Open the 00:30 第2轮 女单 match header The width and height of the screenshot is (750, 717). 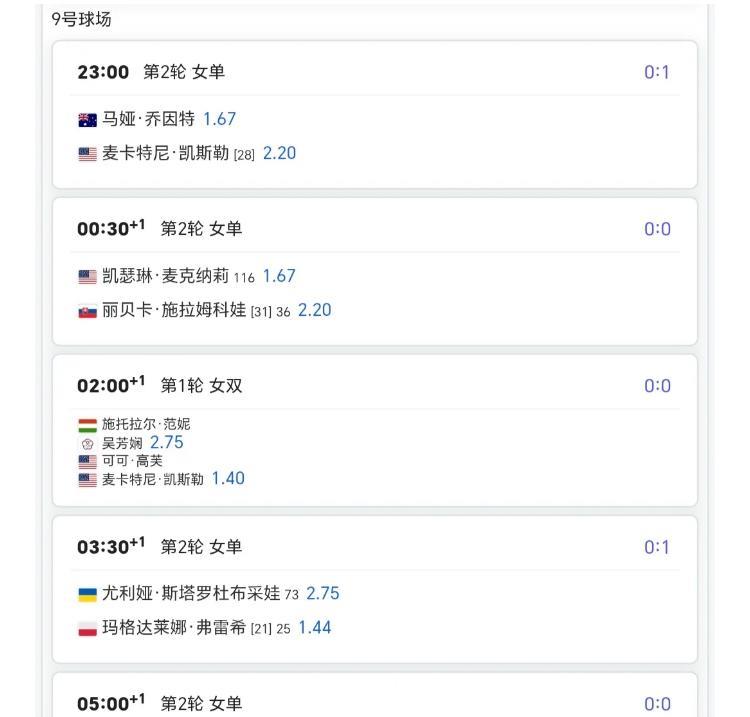point(160,229)
